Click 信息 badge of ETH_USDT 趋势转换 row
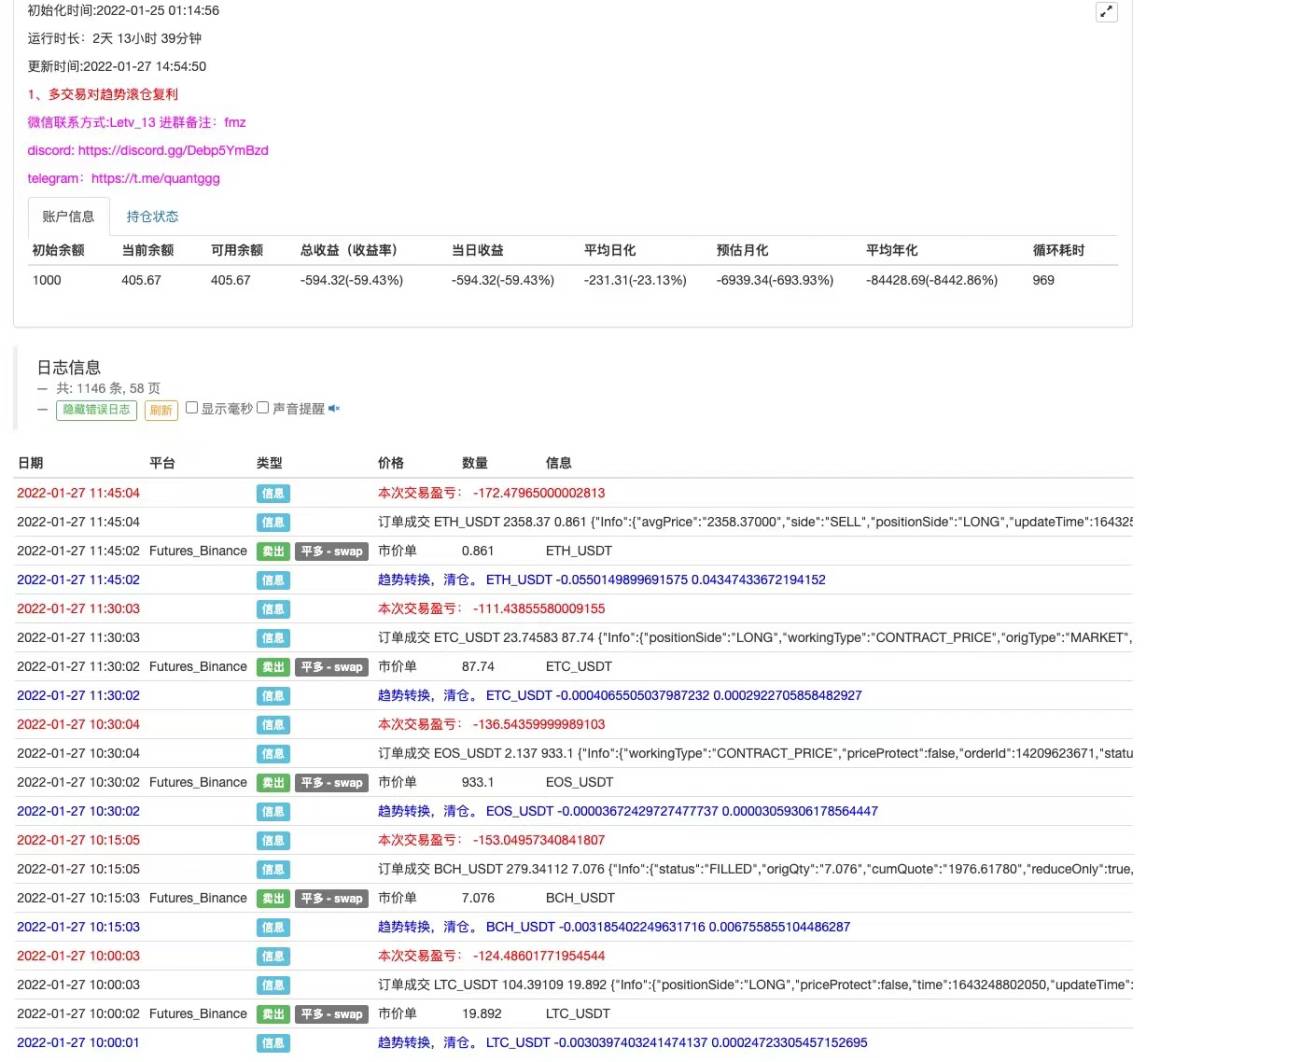The image size is (1300, 1062). [x=273, y=580]
